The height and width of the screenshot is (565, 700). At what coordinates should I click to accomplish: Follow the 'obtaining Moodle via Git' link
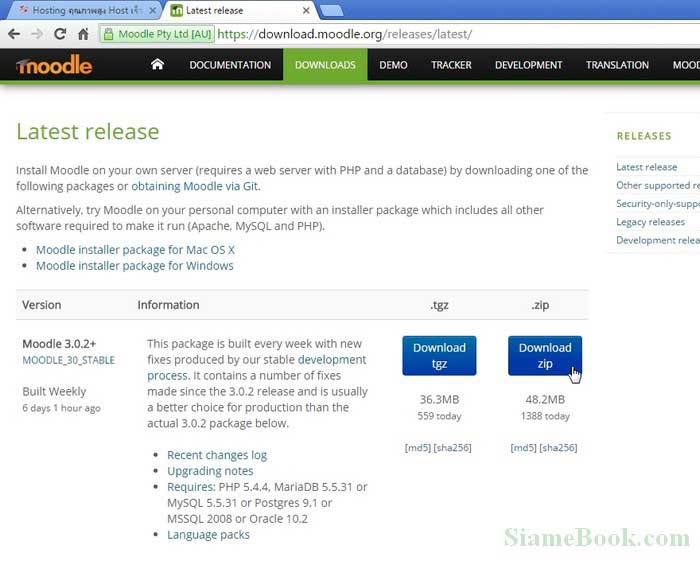click(195, 186)
